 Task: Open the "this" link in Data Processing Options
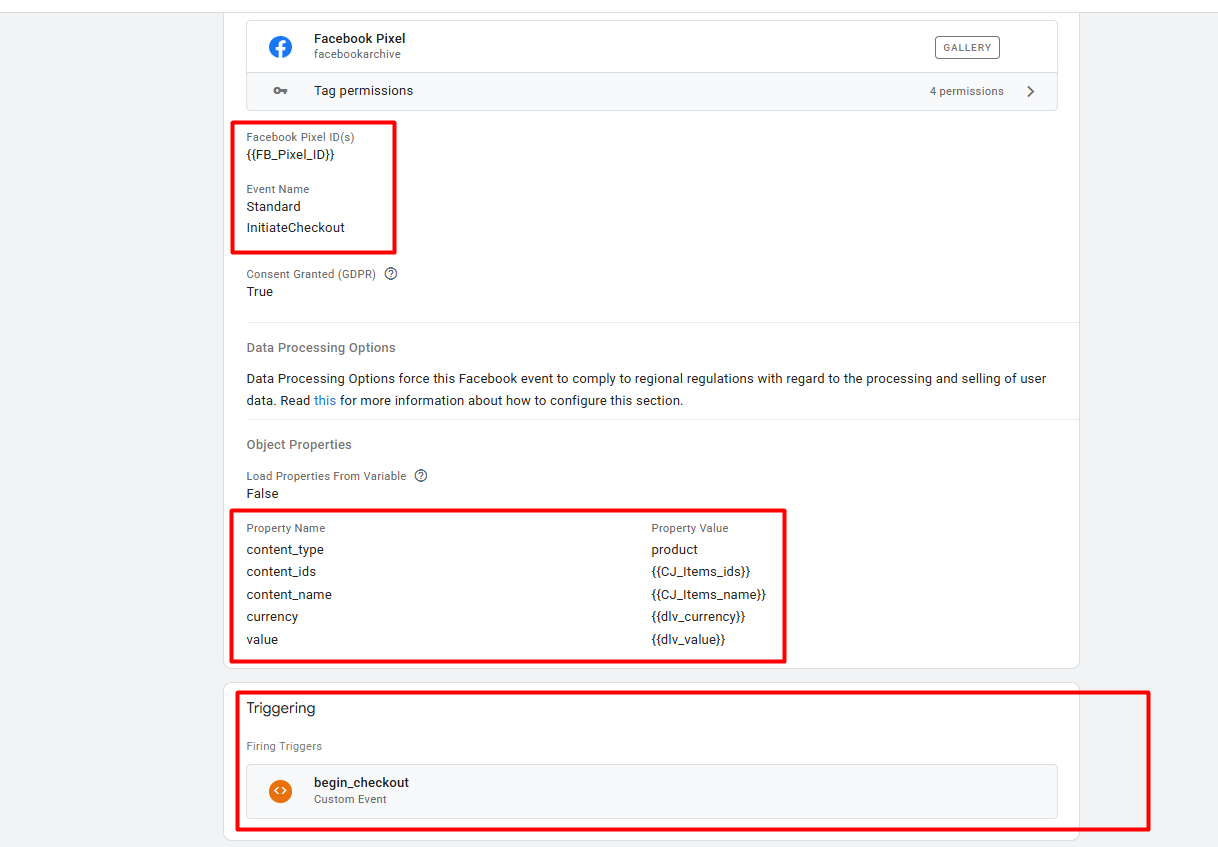[x=325, y=400]
